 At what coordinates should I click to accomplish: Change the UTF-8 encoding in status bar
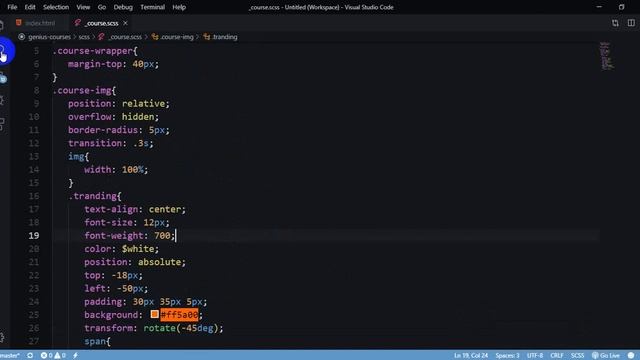point(535,356)
